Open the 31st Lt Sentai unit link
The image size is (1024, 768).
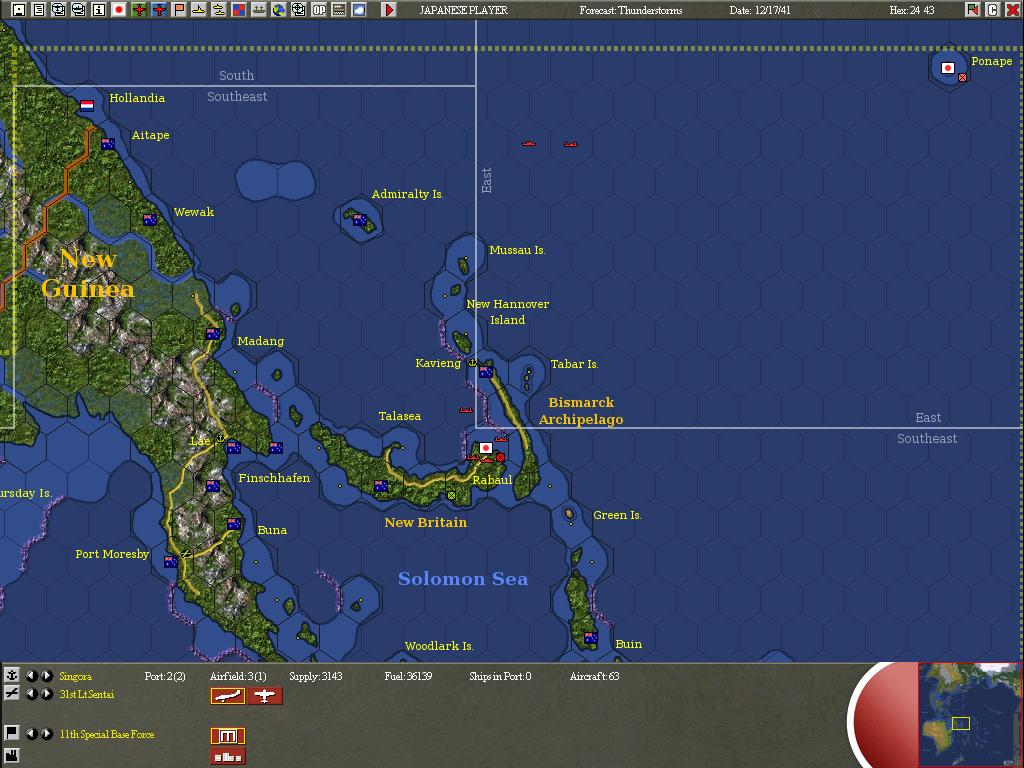click(86, 694)
